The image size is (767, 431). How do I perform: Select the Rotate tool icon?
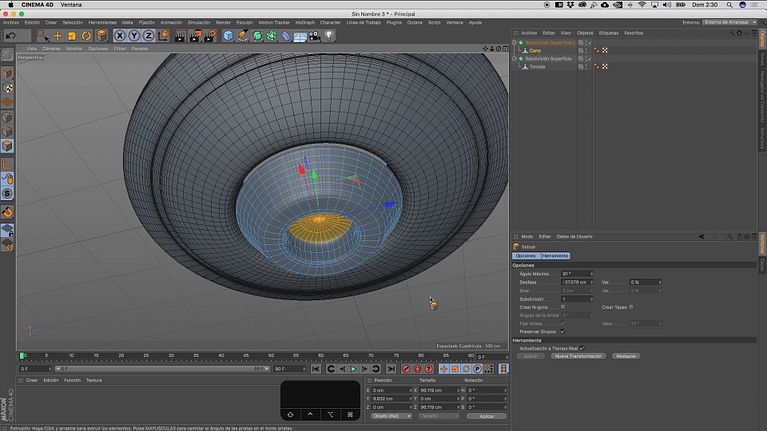click(x=86, y=36)
